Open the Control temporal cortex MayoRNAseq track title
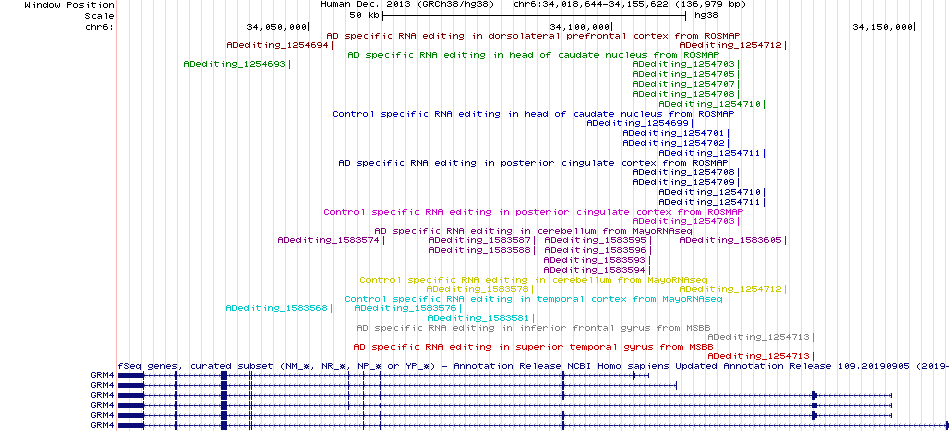The image size is (950, 431). pos(533,299)
